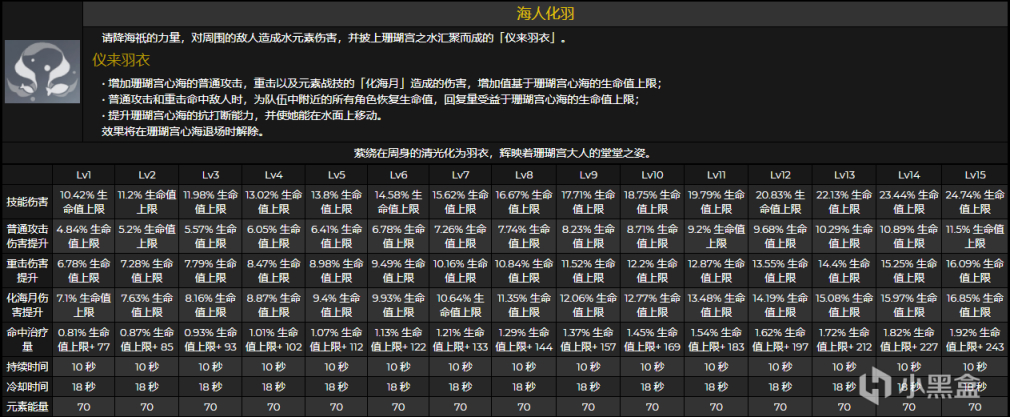The width and height of the screenshot is (1010, 417).
Task: Click the 15.62% 生命值上限 cell
Action: tap(462, 201)
